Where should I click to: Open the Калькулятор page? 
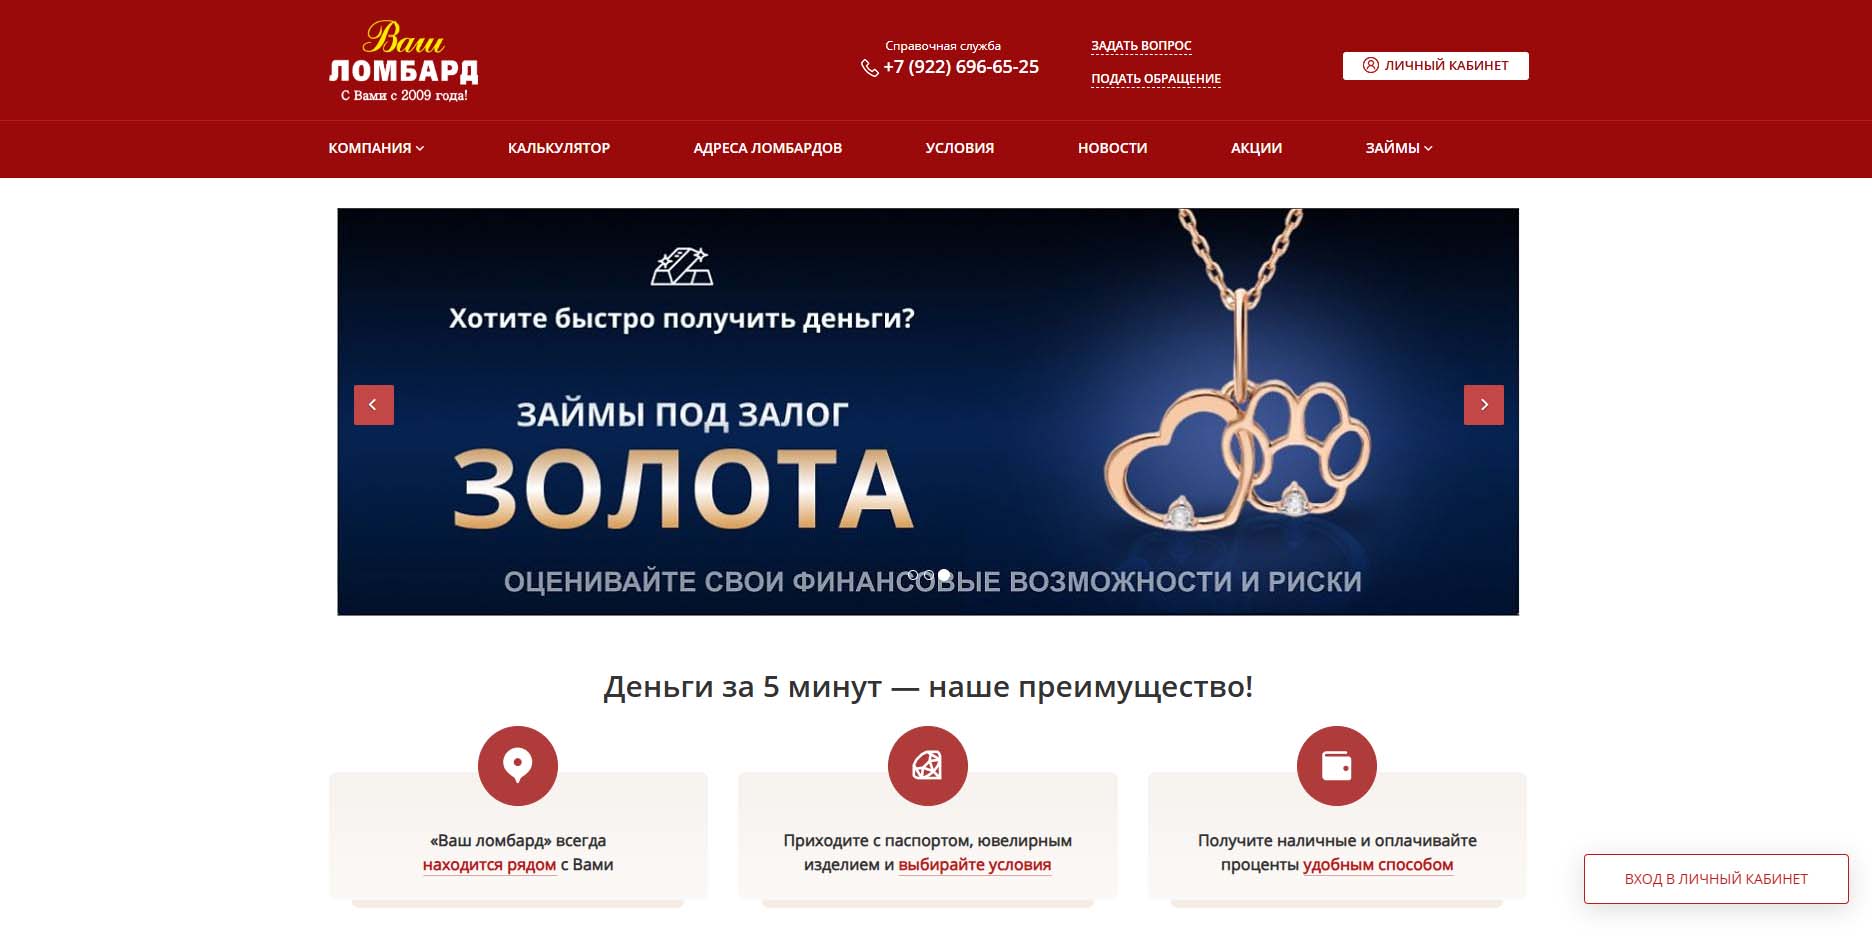coord(559,148)
